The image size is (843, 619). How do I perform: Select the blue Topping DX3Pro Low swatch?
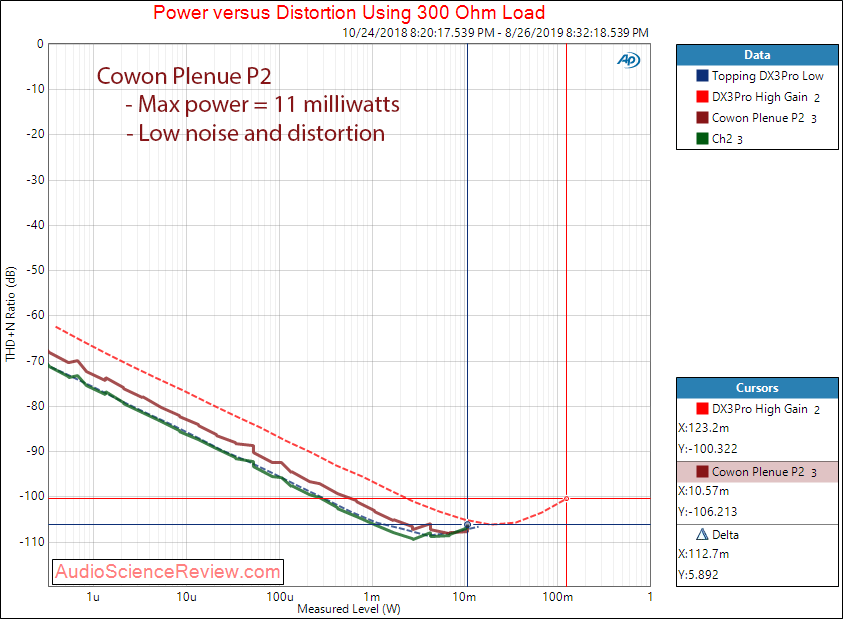pyautogui.click(x=702, y=76)
